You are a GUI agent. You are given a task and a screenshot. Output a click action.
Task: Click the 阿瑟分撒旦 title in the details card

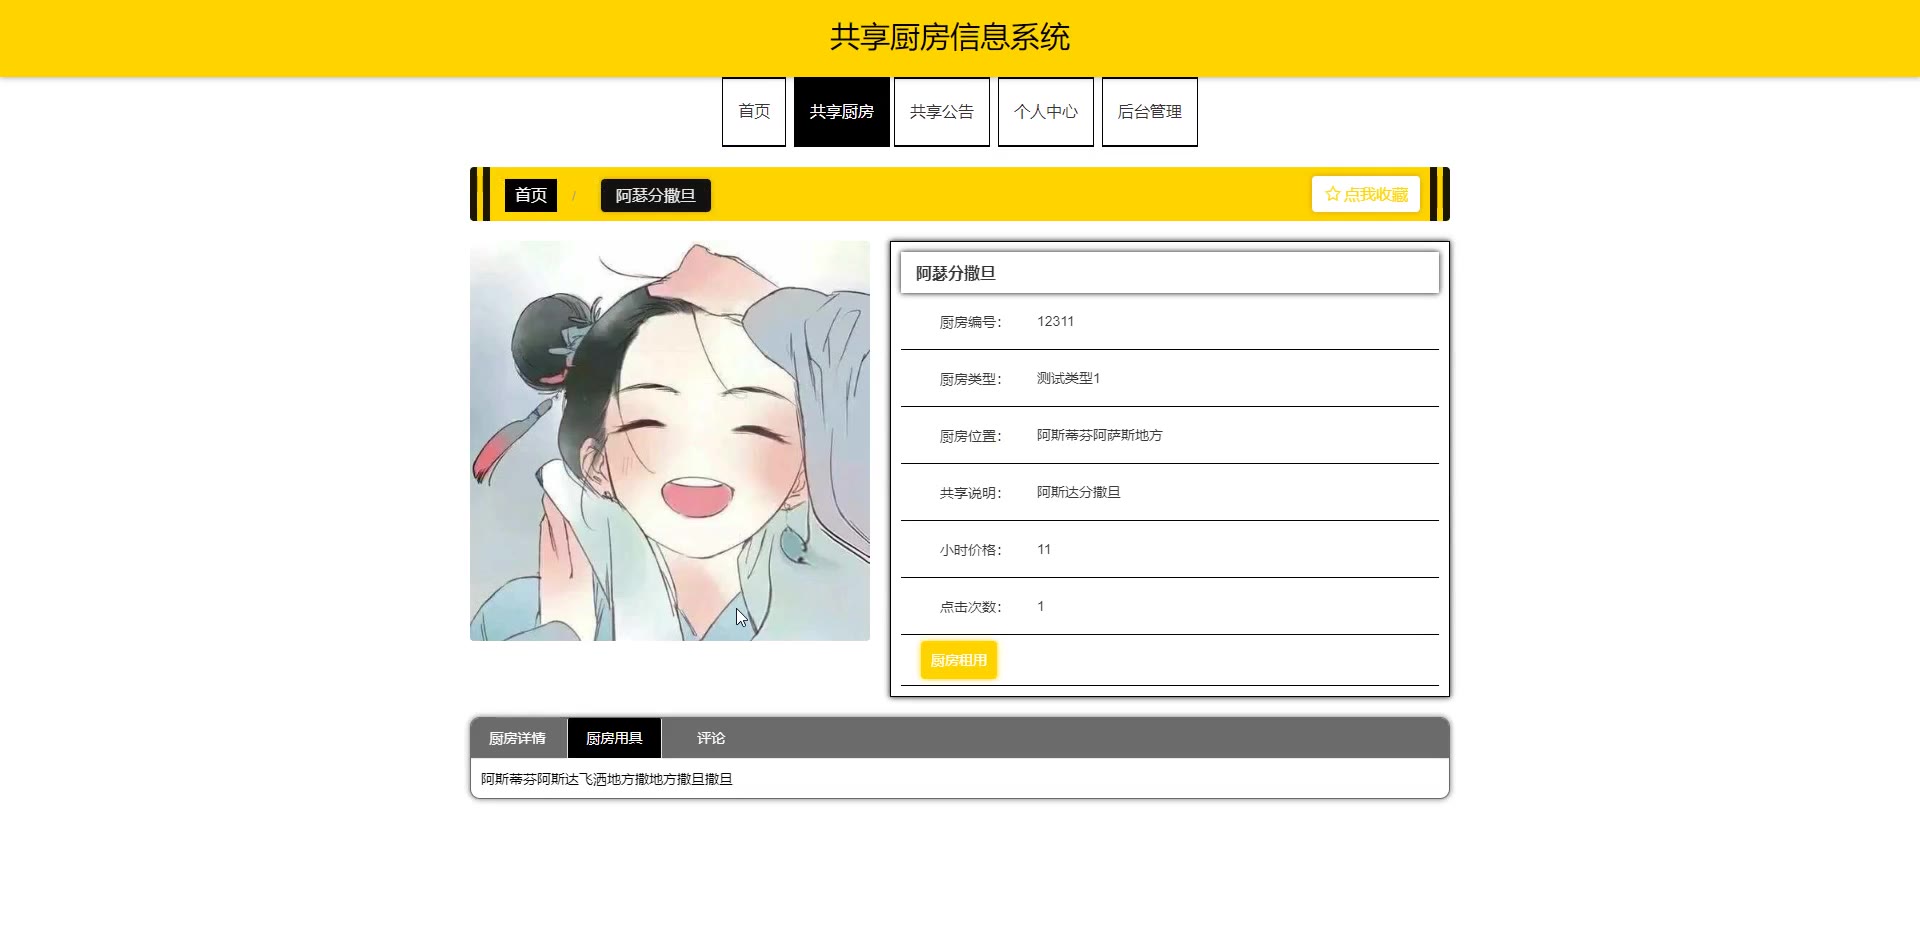(x=956, y=273)
